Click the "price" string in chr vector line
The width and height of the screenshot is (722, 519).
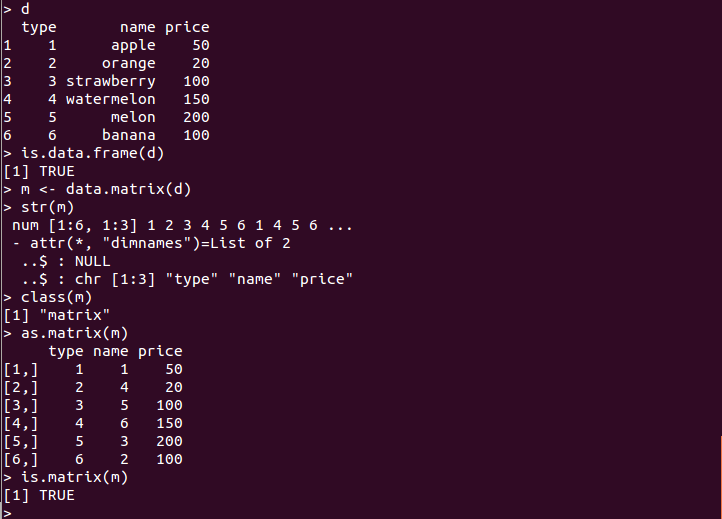322,279
